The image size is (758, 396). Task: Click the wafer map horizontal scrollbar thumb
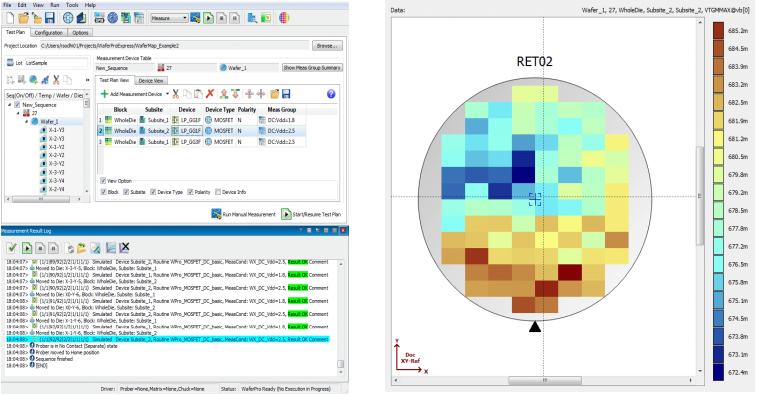pyautogui.click(x=545, y=381)
